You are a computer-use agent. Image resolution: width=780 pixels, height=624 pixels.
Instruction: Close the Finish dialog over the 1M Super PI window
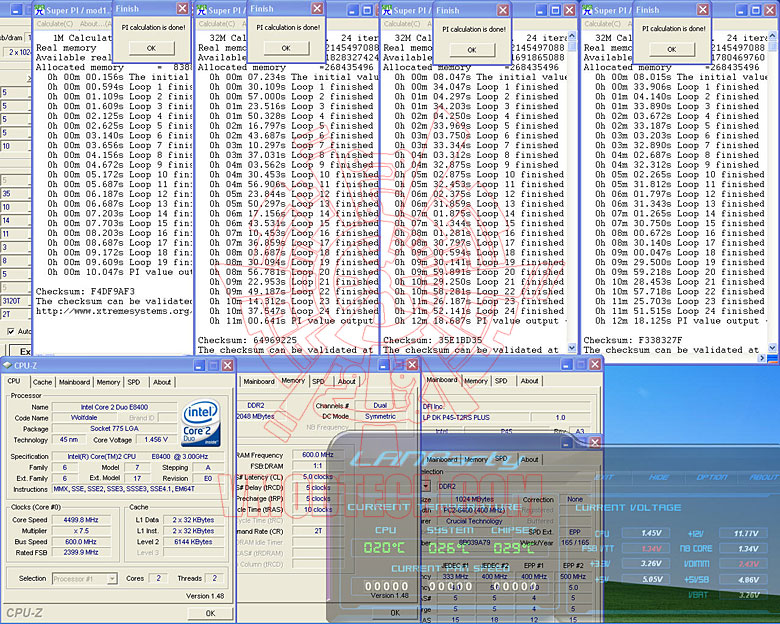pyautogui.click(x=183, y=8)
